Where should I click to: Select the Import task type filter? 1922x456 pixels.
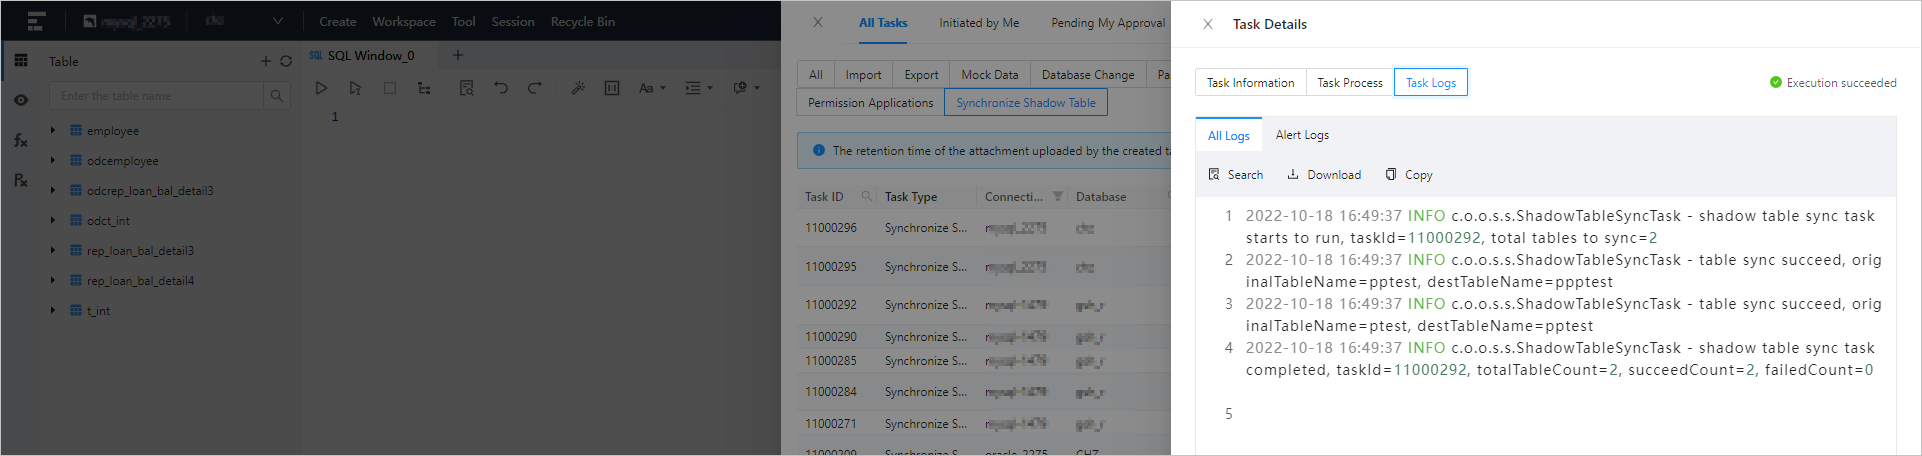click(863, 75)
